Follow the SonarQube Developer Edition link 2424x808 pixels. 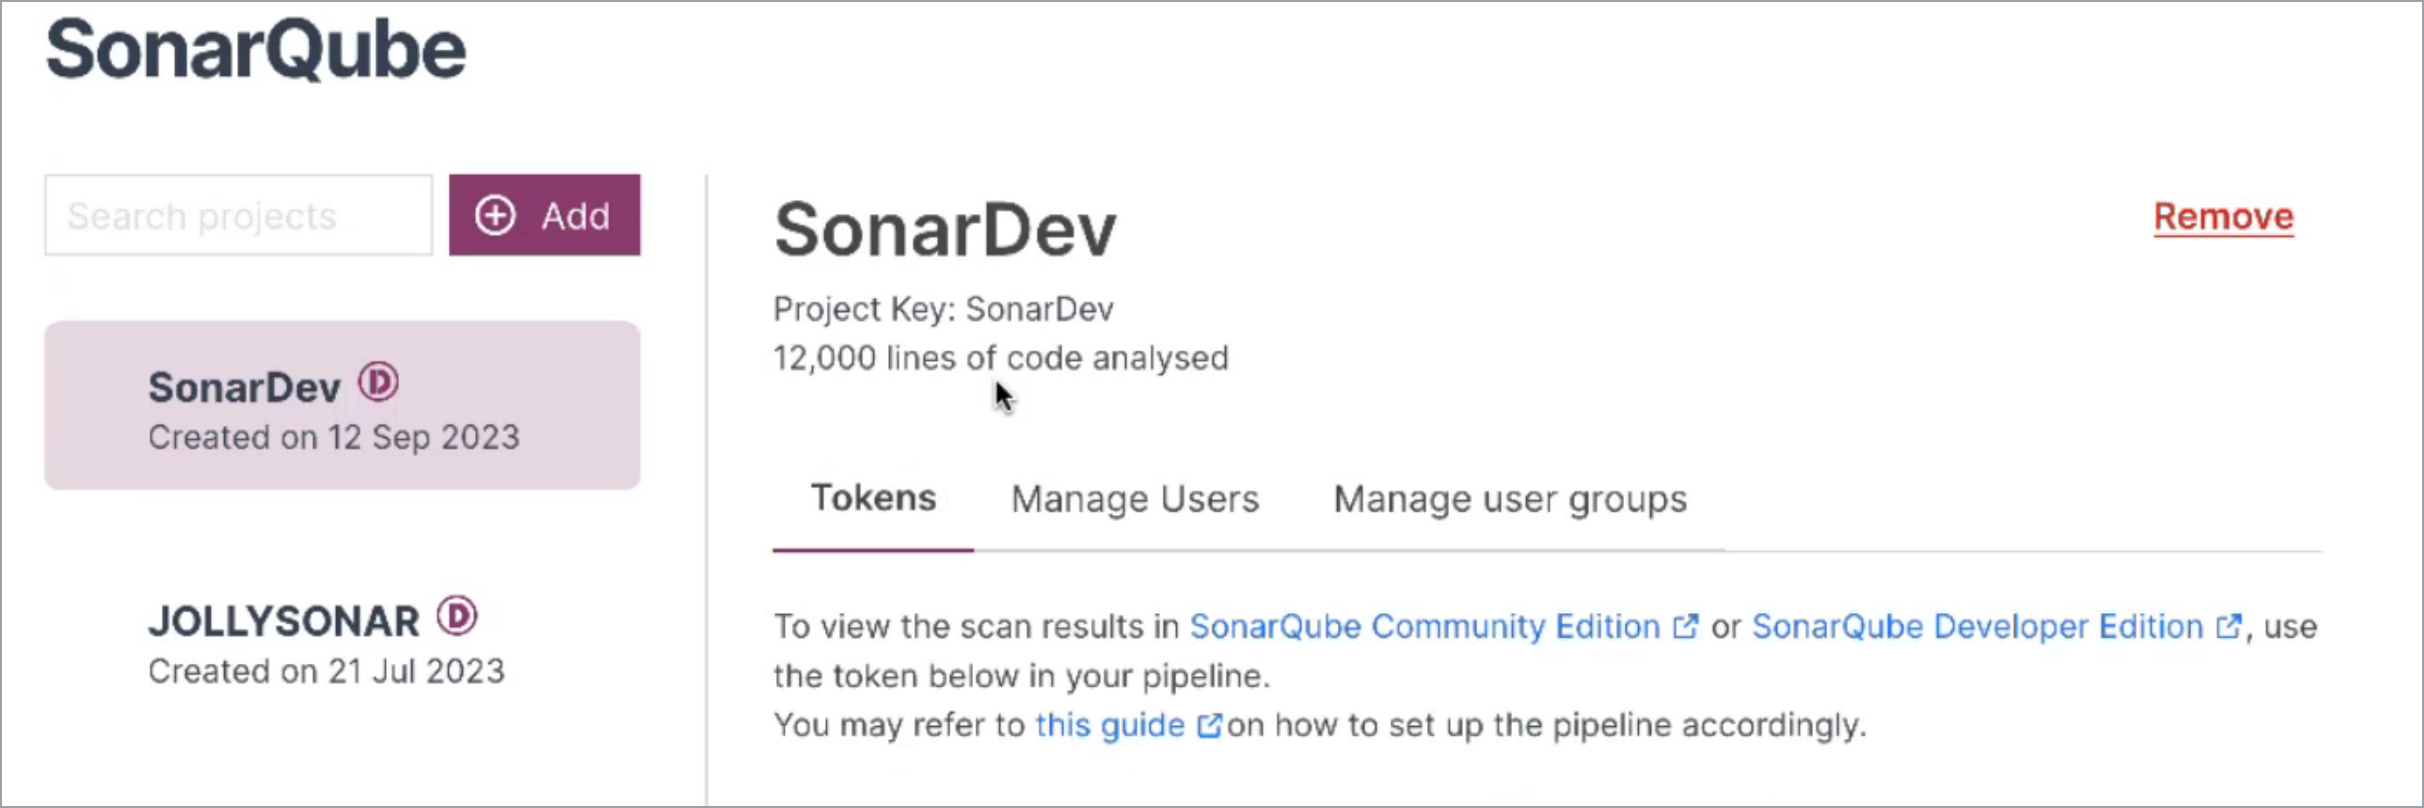tap(1977, 627)
